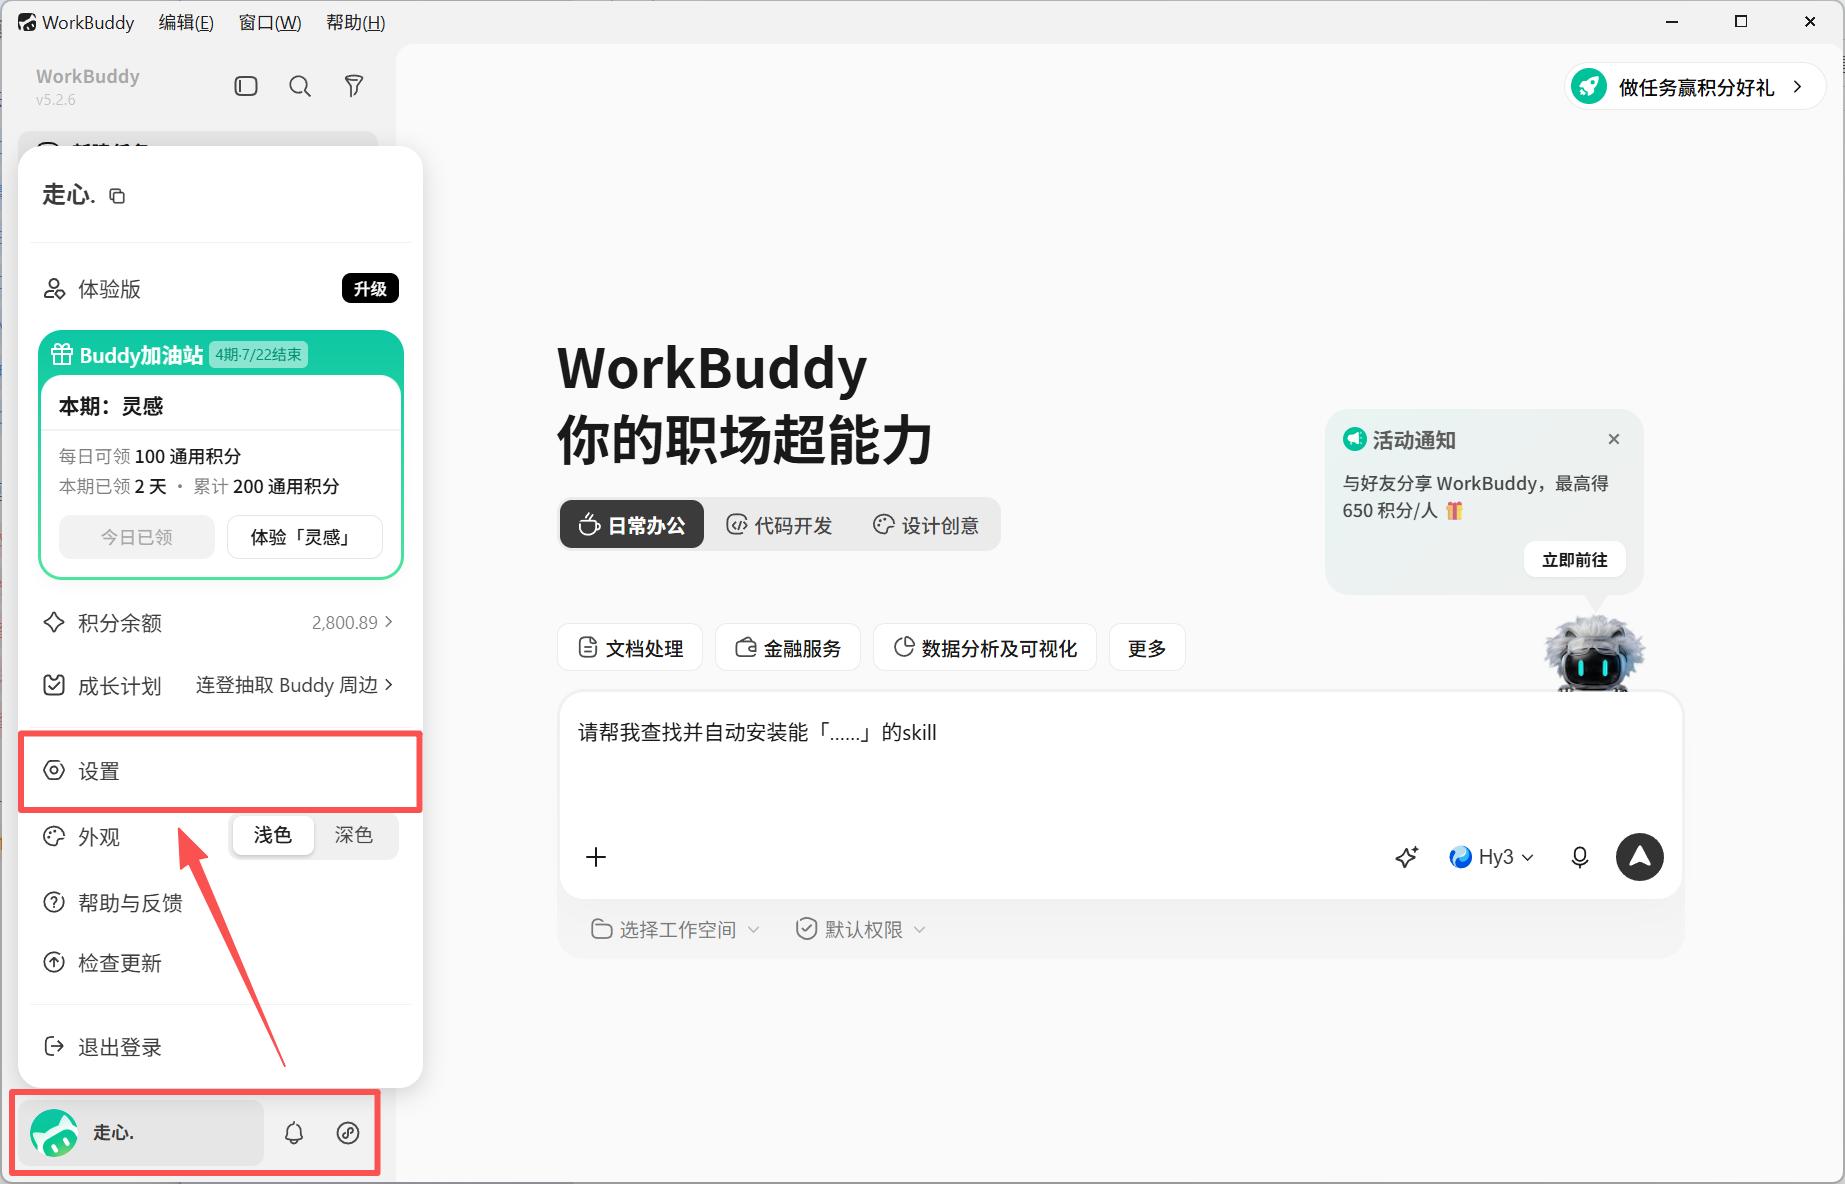
Task: Open 帮助与反馈 menu entry
Action: [220, 903]
